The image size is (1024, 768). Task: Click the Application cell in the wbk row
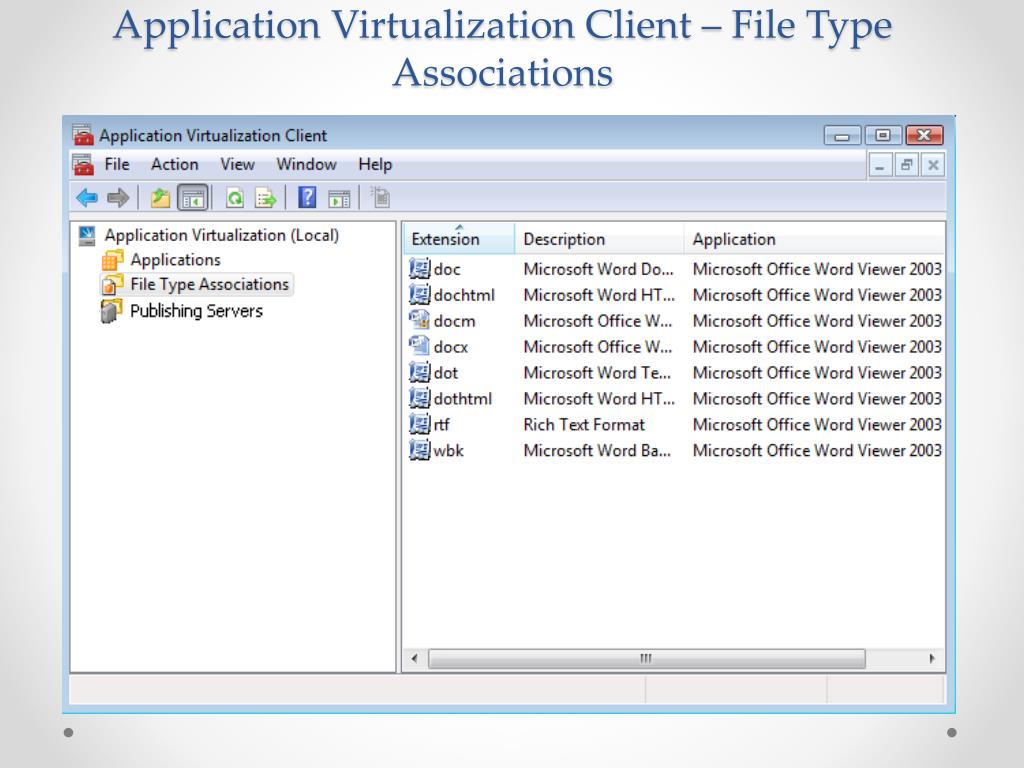[x=817, y=451]
